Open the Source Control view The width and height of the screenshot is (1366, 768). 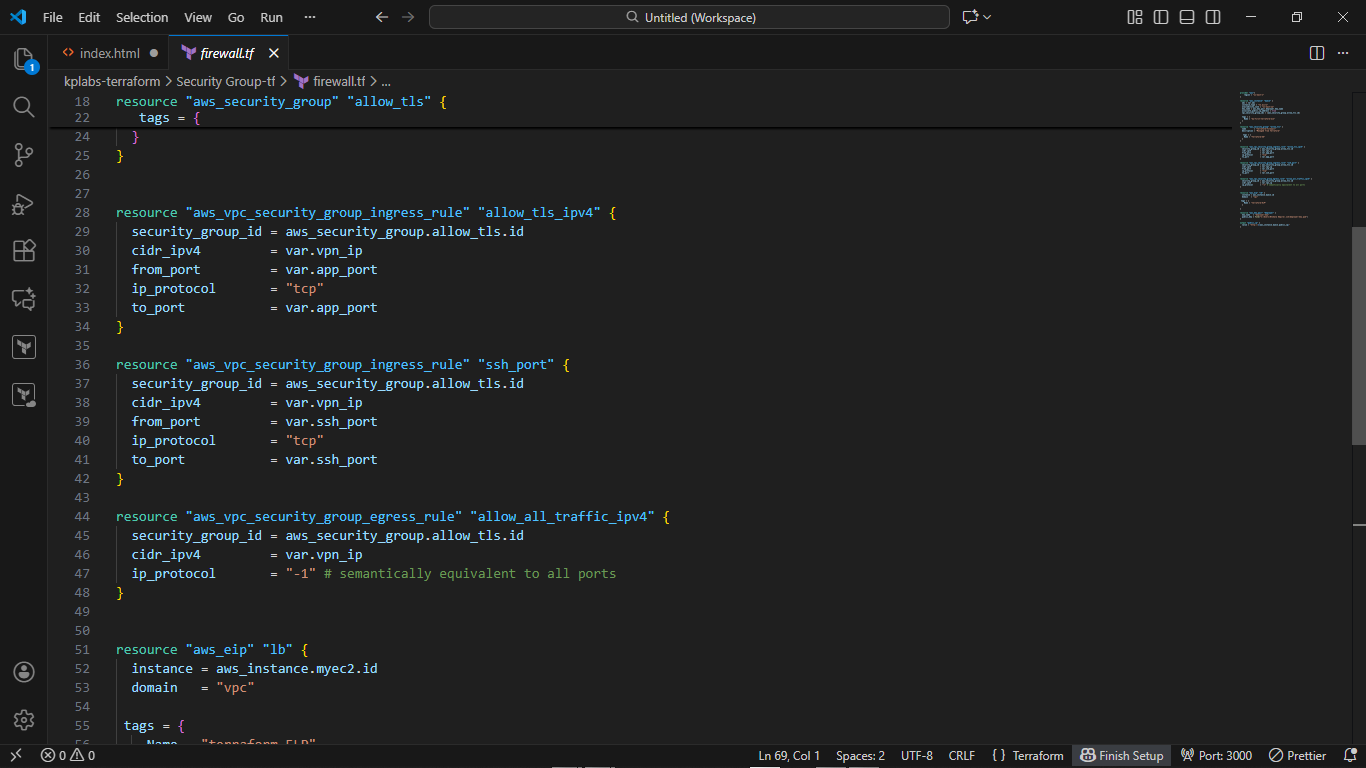pyautogui.click(x=24, y=155)
